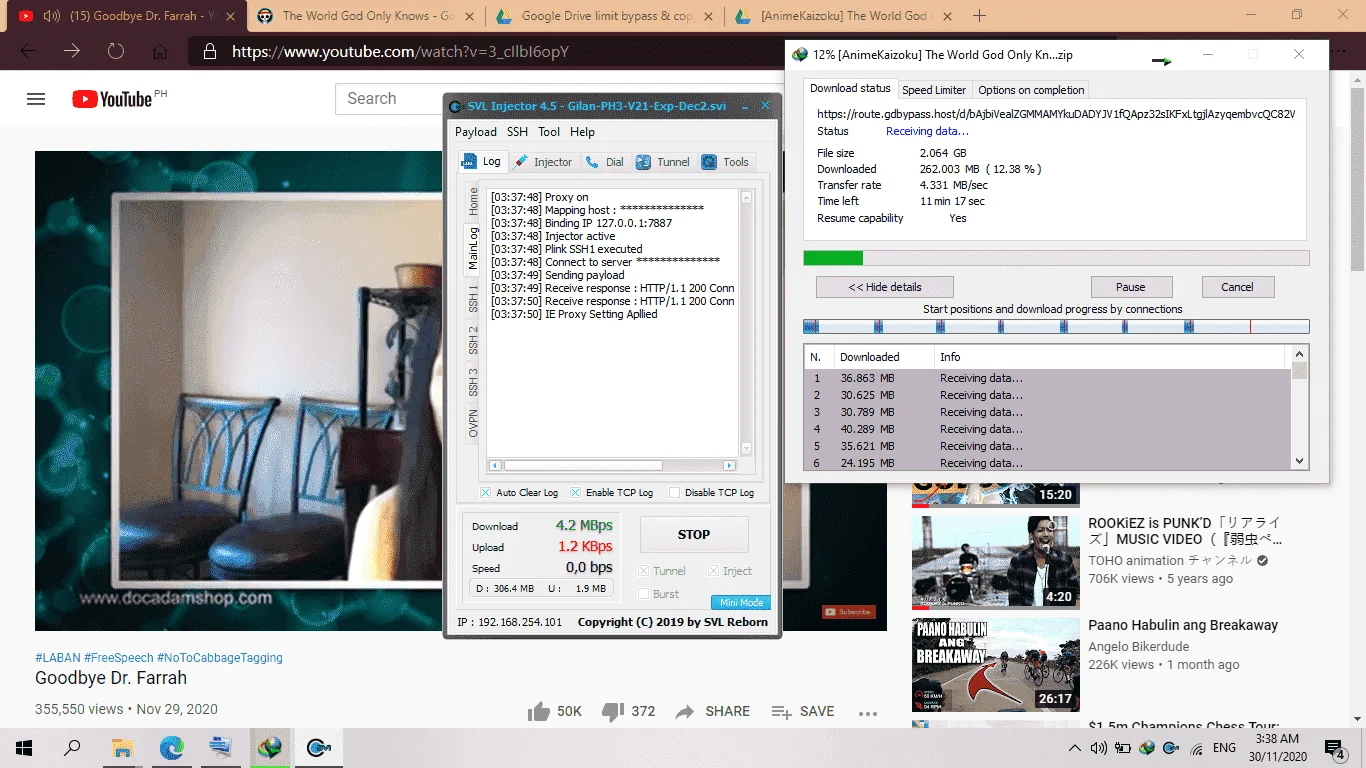Open the Speed Limiter tab in IDM
Viewport: 1366px width, 768px height.
pos(934,90)
